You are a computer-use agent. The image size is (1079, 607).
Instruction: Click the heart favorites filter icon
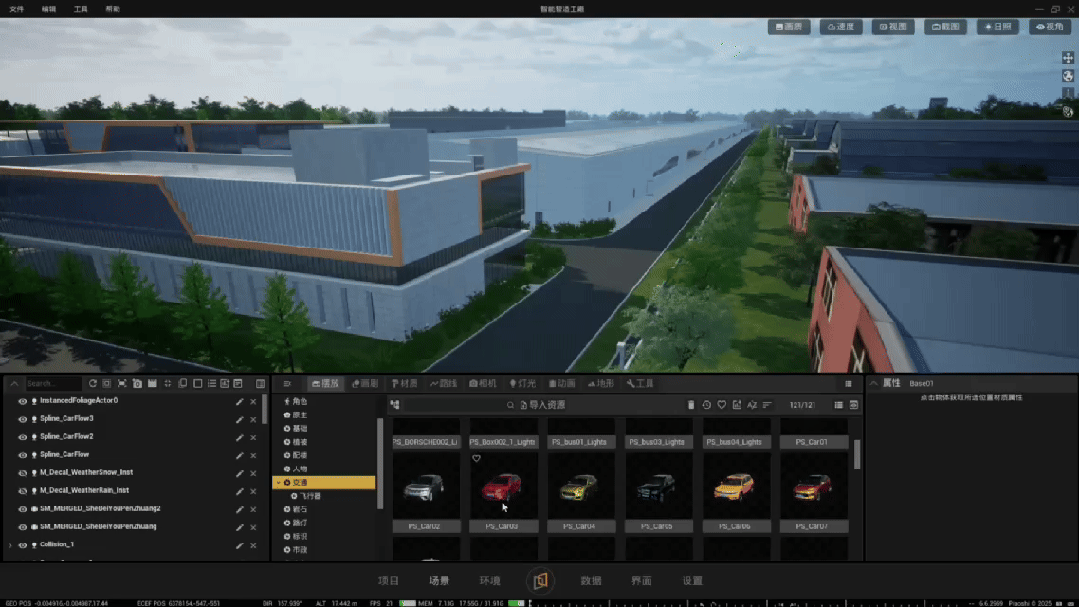(x=721, y=405)
